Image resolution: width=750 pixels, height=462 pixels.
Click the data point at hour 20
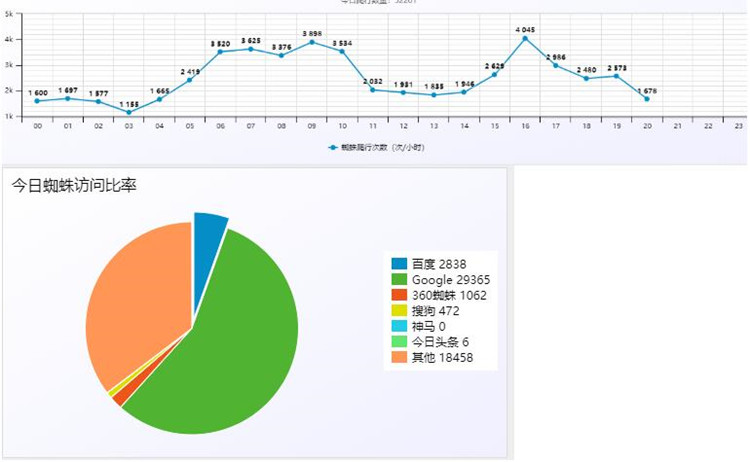point(647,99)
